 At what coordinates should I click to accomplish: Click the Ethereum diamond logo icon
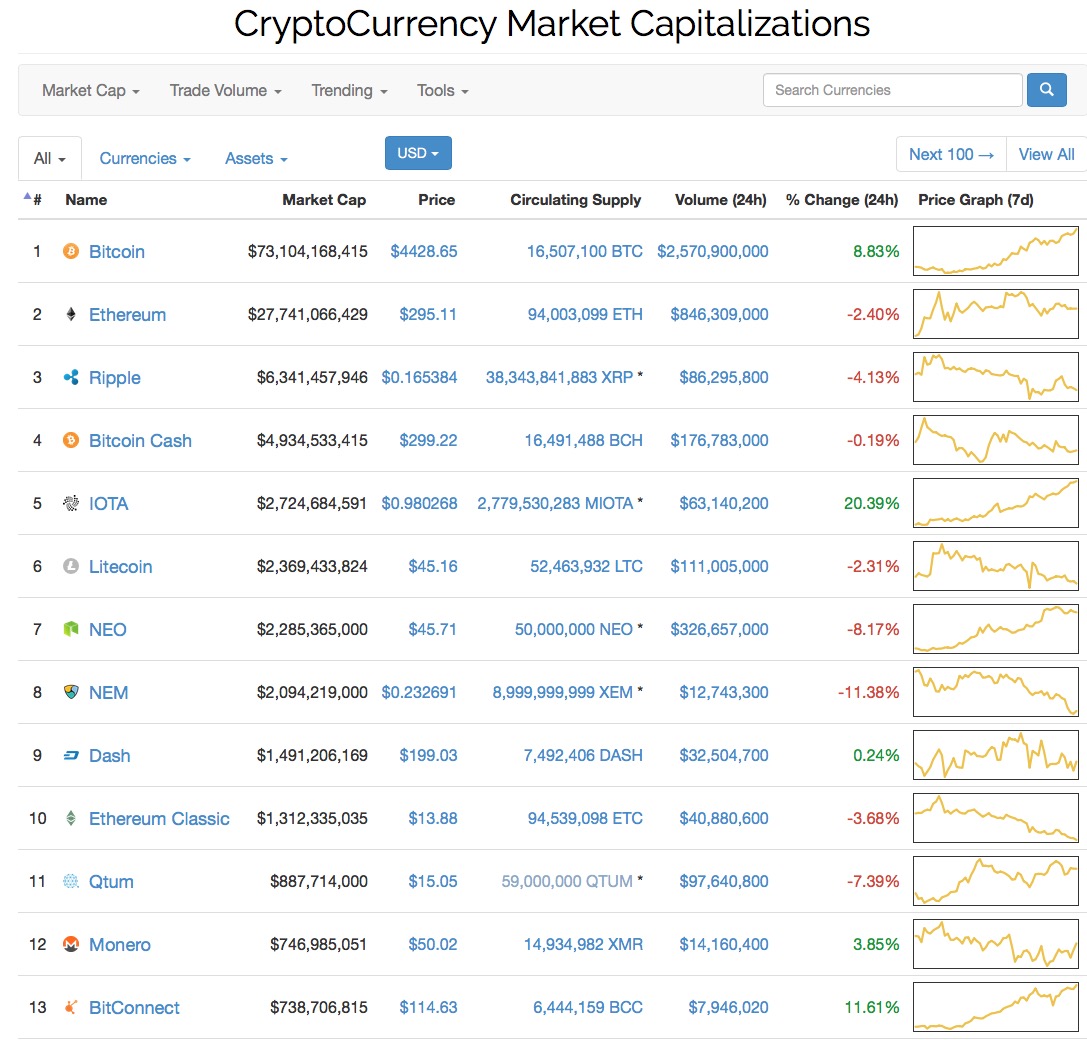pyautogui.click(x=71, y=314)
